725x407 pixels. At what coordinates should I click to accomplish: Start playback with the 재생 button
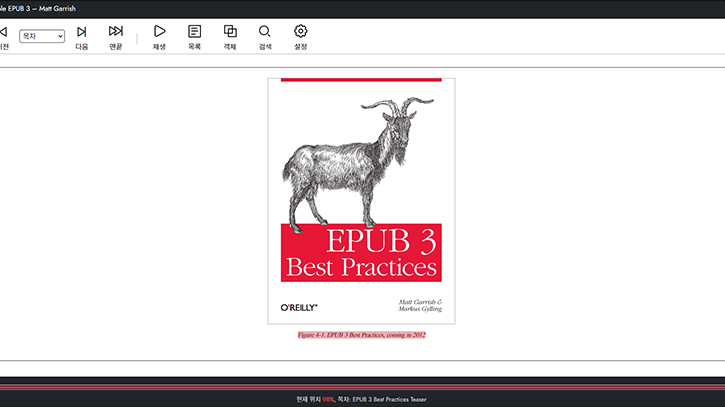pyautogui.click(x=160, y=37)
